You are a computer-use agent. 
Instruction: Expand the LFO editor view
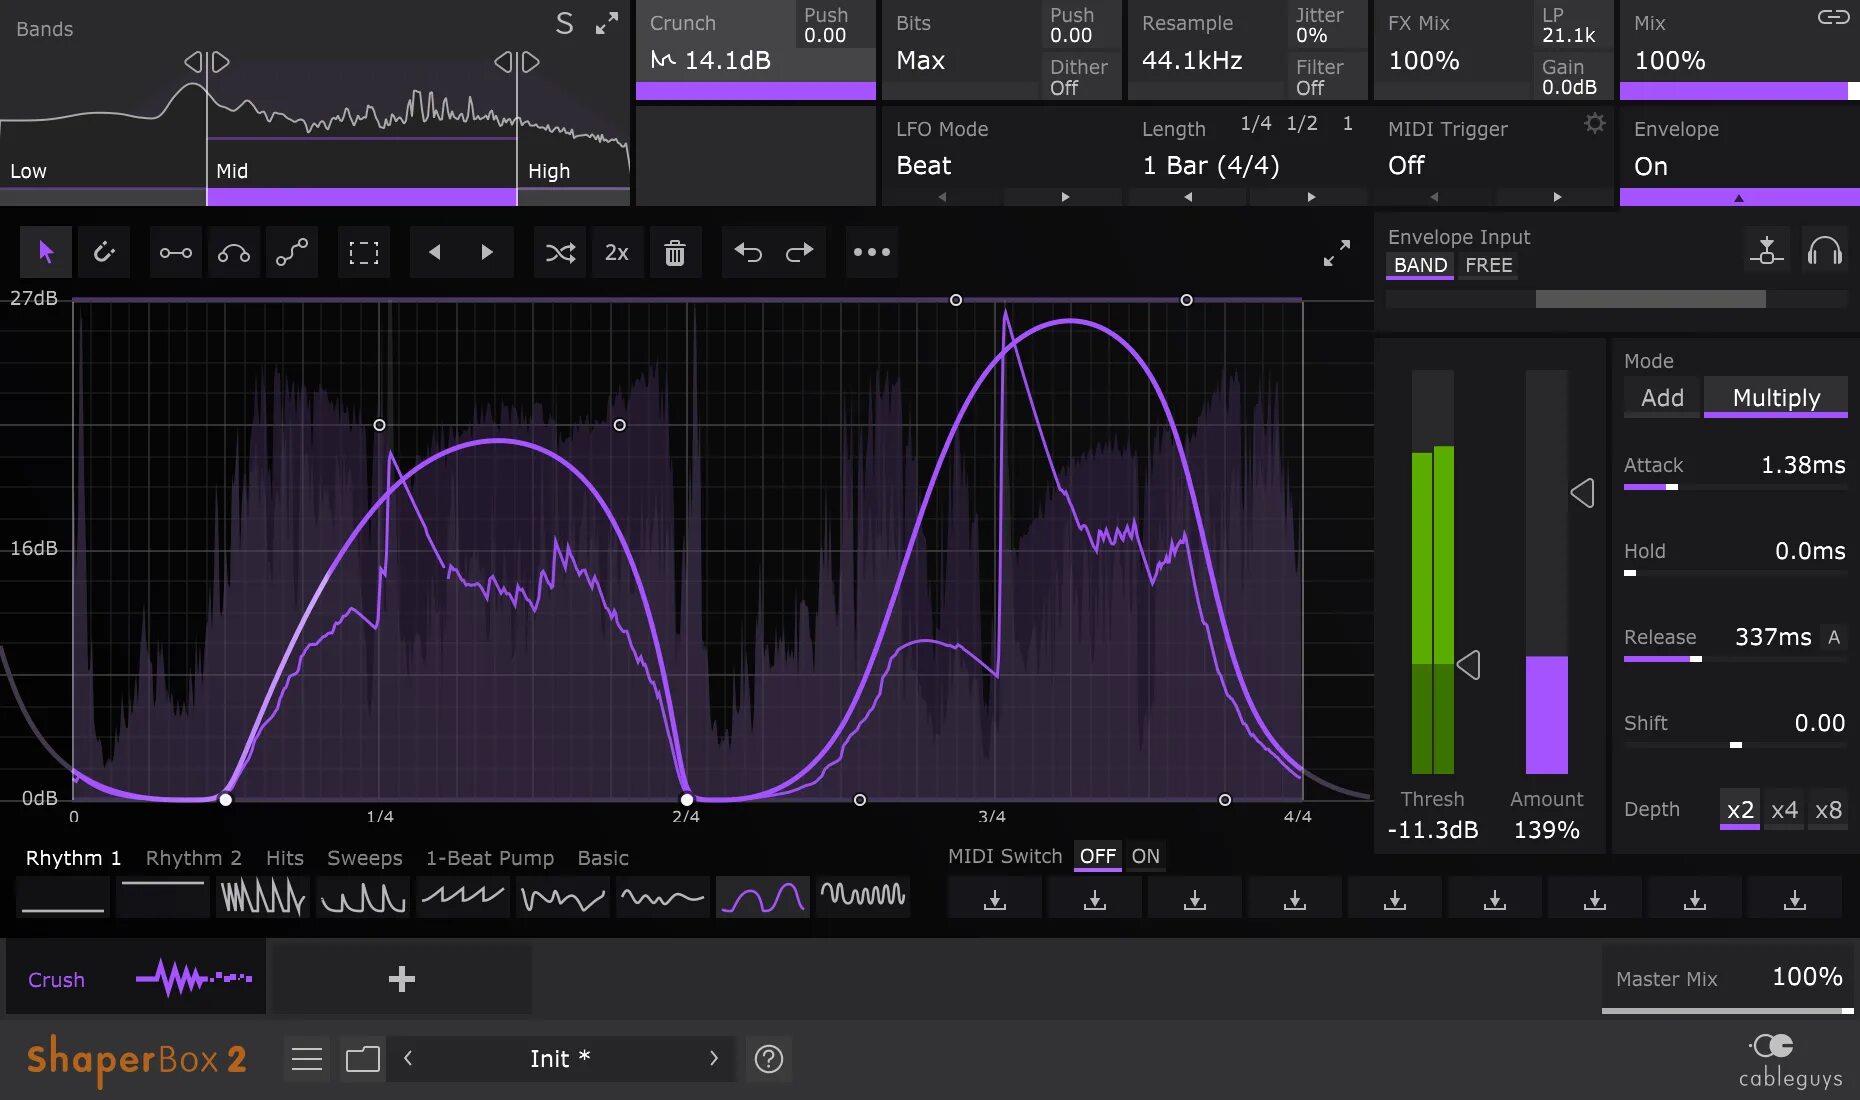coord(1337,253)
